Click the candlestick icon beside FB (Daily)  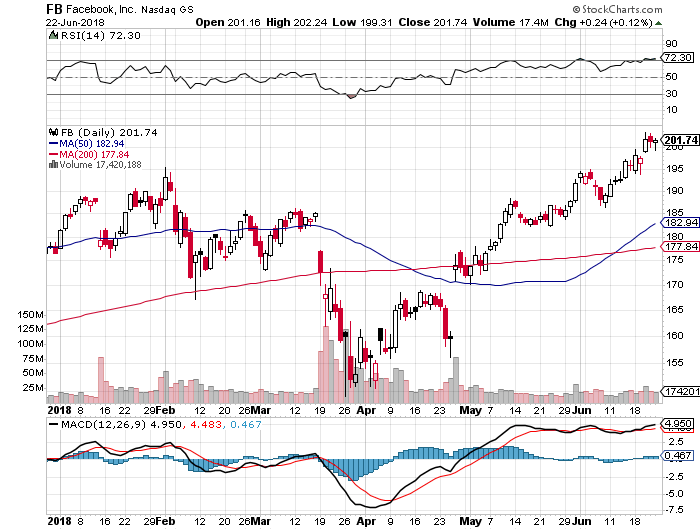(53, 132)
